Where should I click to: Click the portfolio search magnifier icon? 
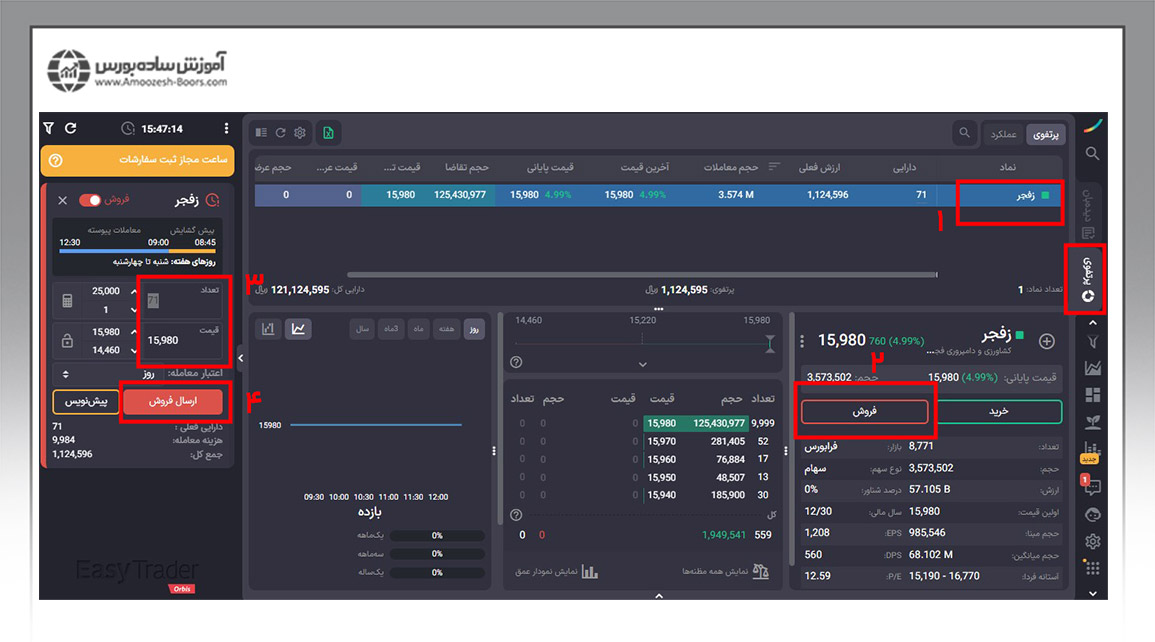[x=964, y=132]
